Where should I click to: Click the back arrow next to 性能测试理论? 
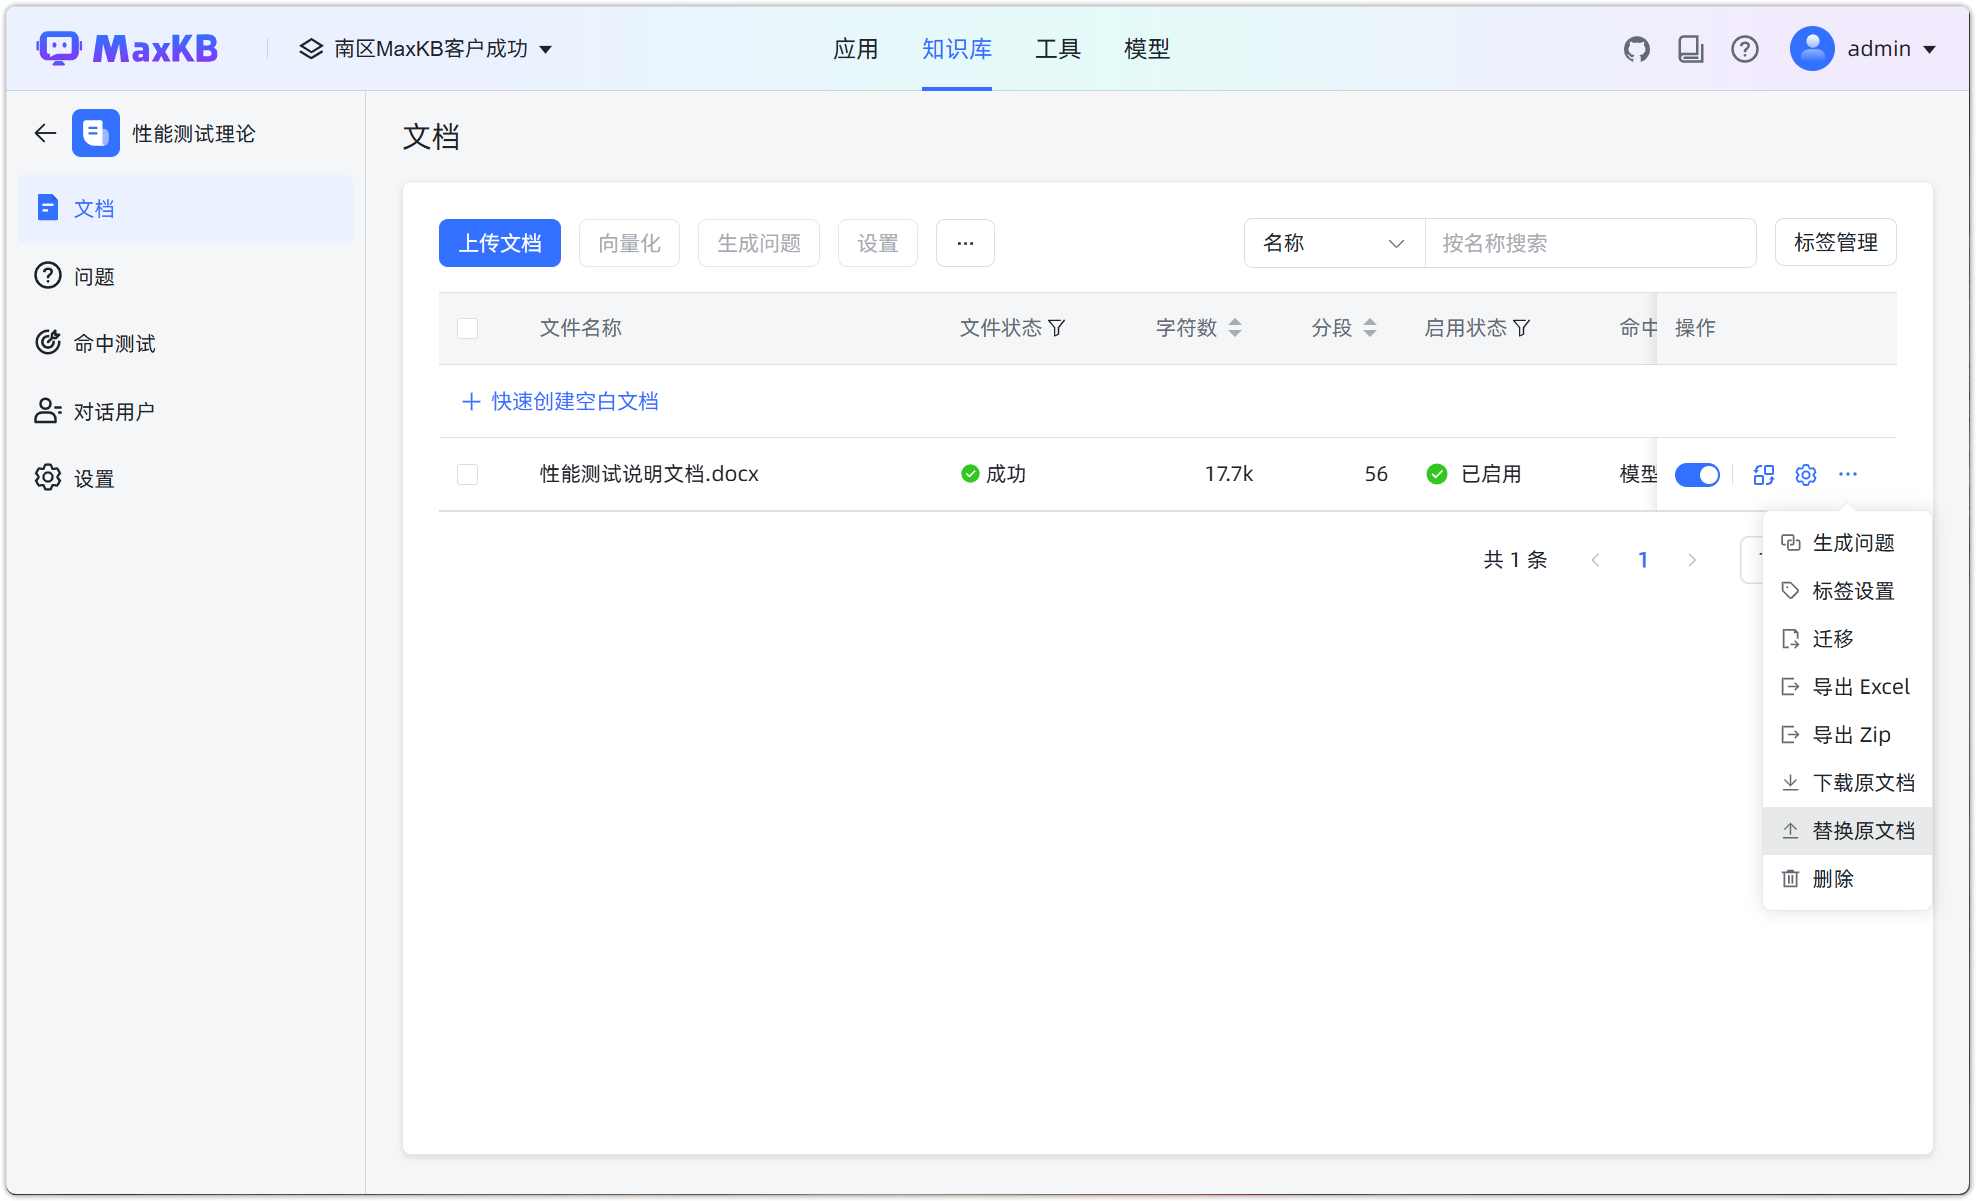44,133
